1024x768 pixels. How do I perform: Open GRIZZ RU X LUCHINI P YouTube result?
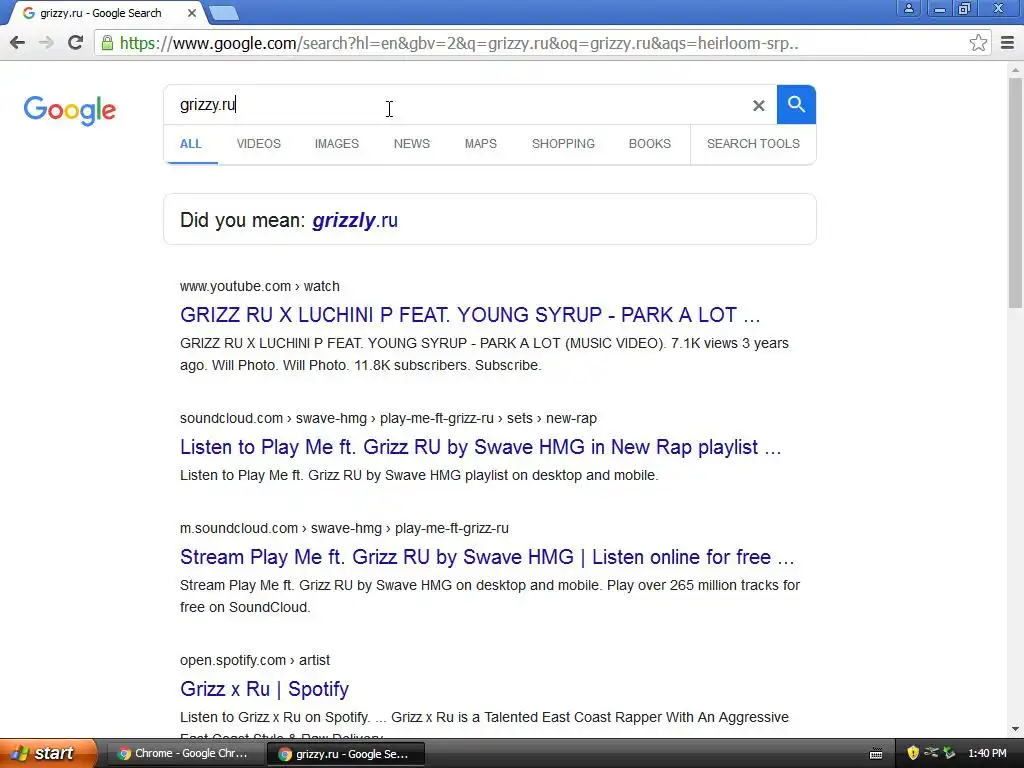click(x=470, y=315)
